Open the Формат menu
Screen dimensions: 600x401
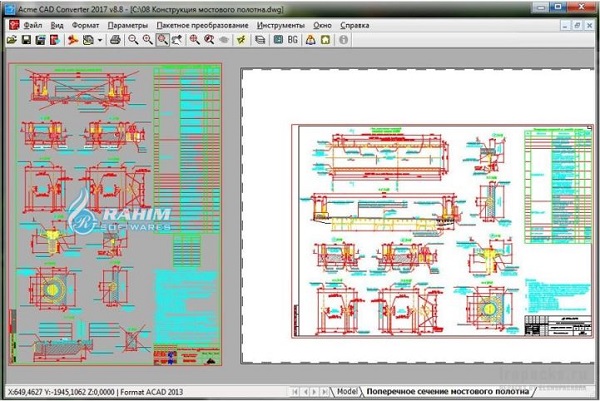point(86,23)
